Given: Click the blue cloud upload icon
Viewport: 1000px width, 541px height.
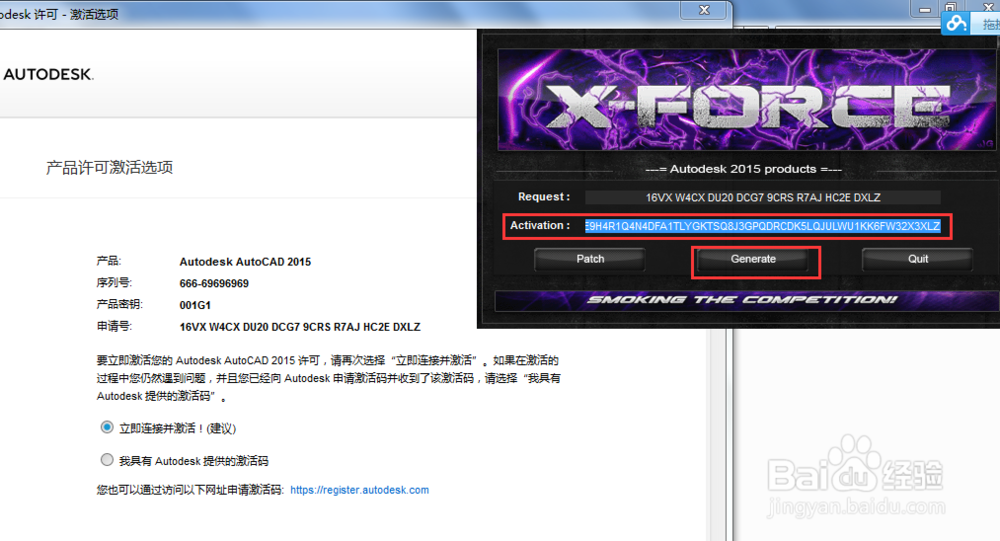Looking at the screenshot, I should (955, 24).
